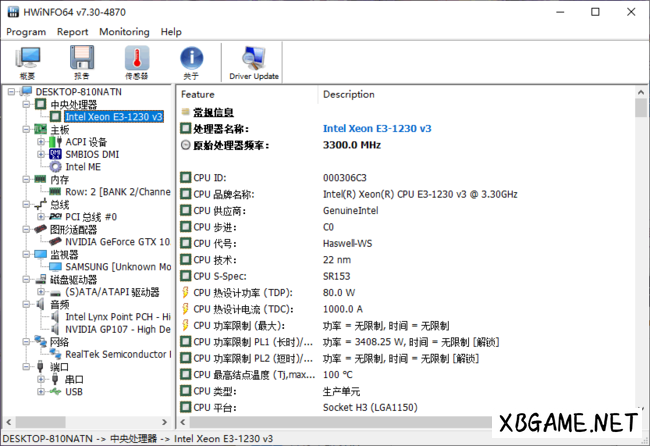
Task: Collapse the 中央处理器 tree branch
Action: click(x=27, y=104)
